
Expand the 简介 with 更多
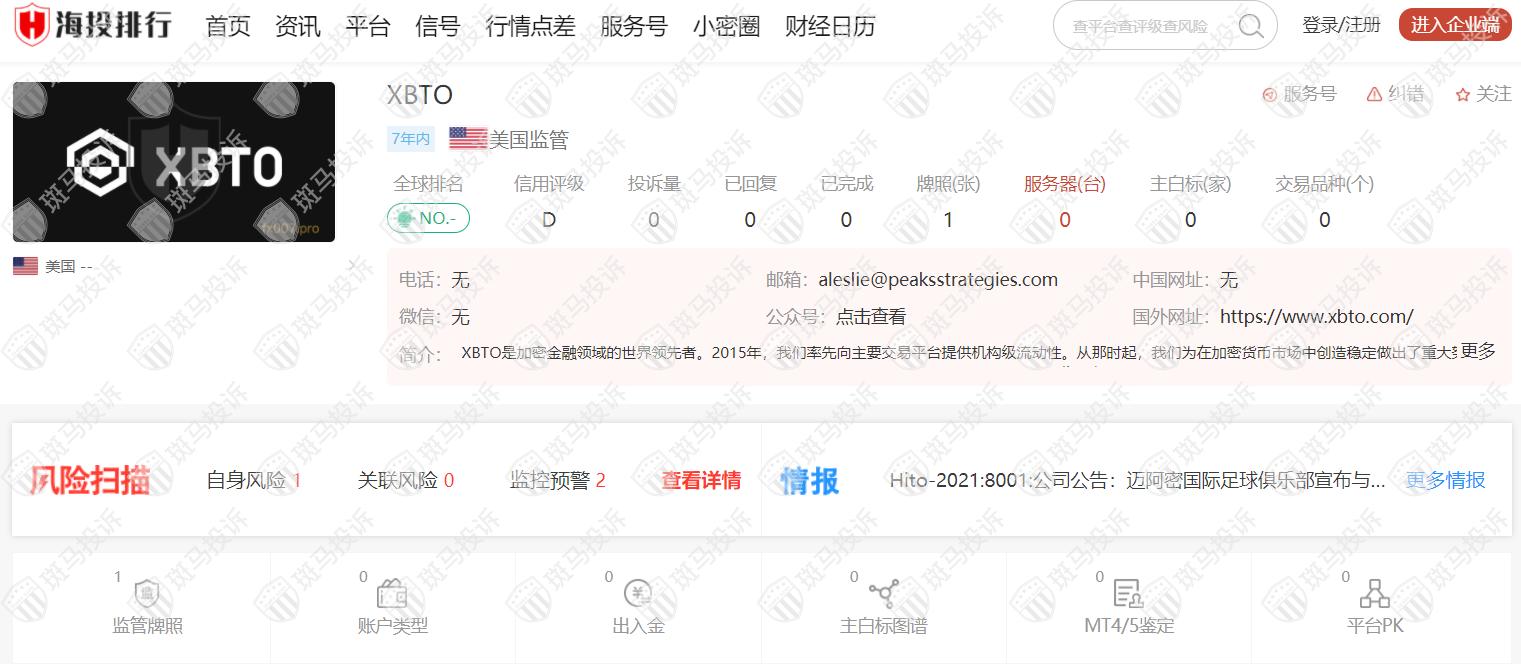[x=1478, y=351]
